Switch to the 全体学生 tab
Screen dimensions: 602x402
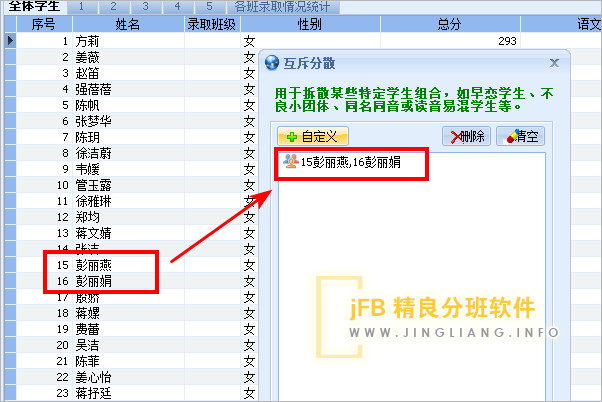pos(34,6)
